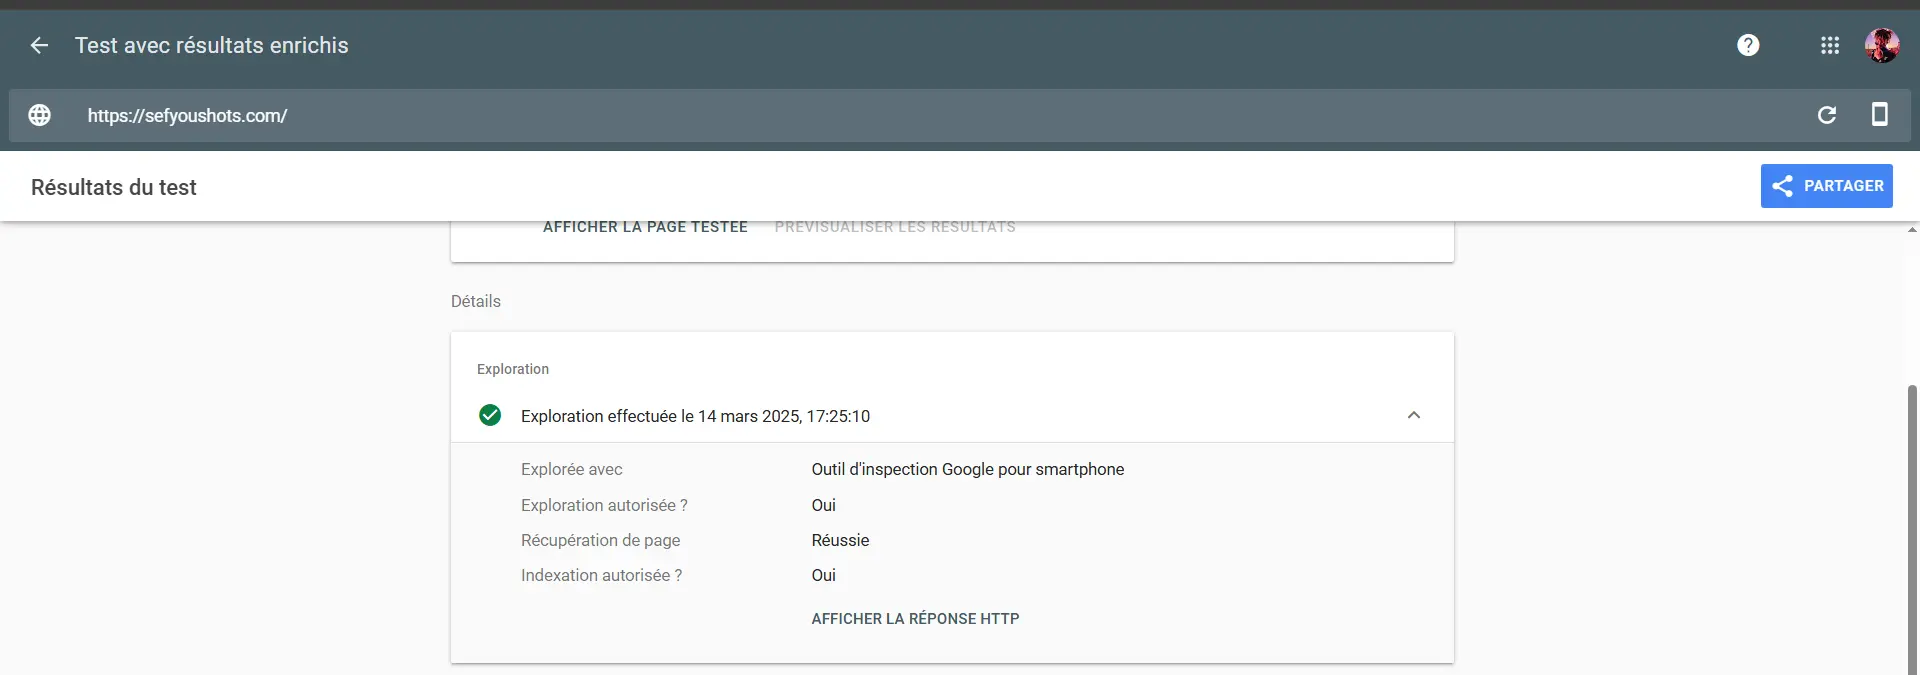Viewport: 1920px width, 675px height.
Task: Click the Résultats du test heading
Action: (x=114, y=187)
